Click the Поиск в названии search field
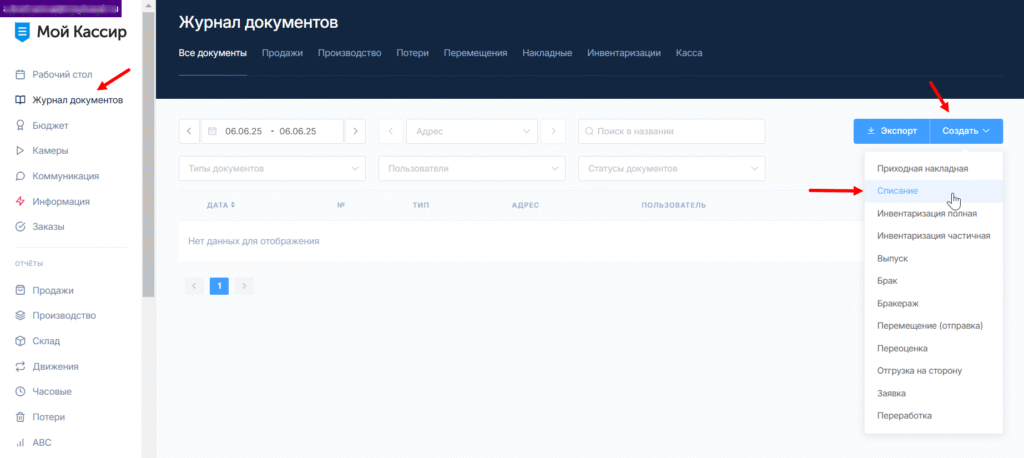The width and height of the screenshot is (1024, 458). coord(671,131)
